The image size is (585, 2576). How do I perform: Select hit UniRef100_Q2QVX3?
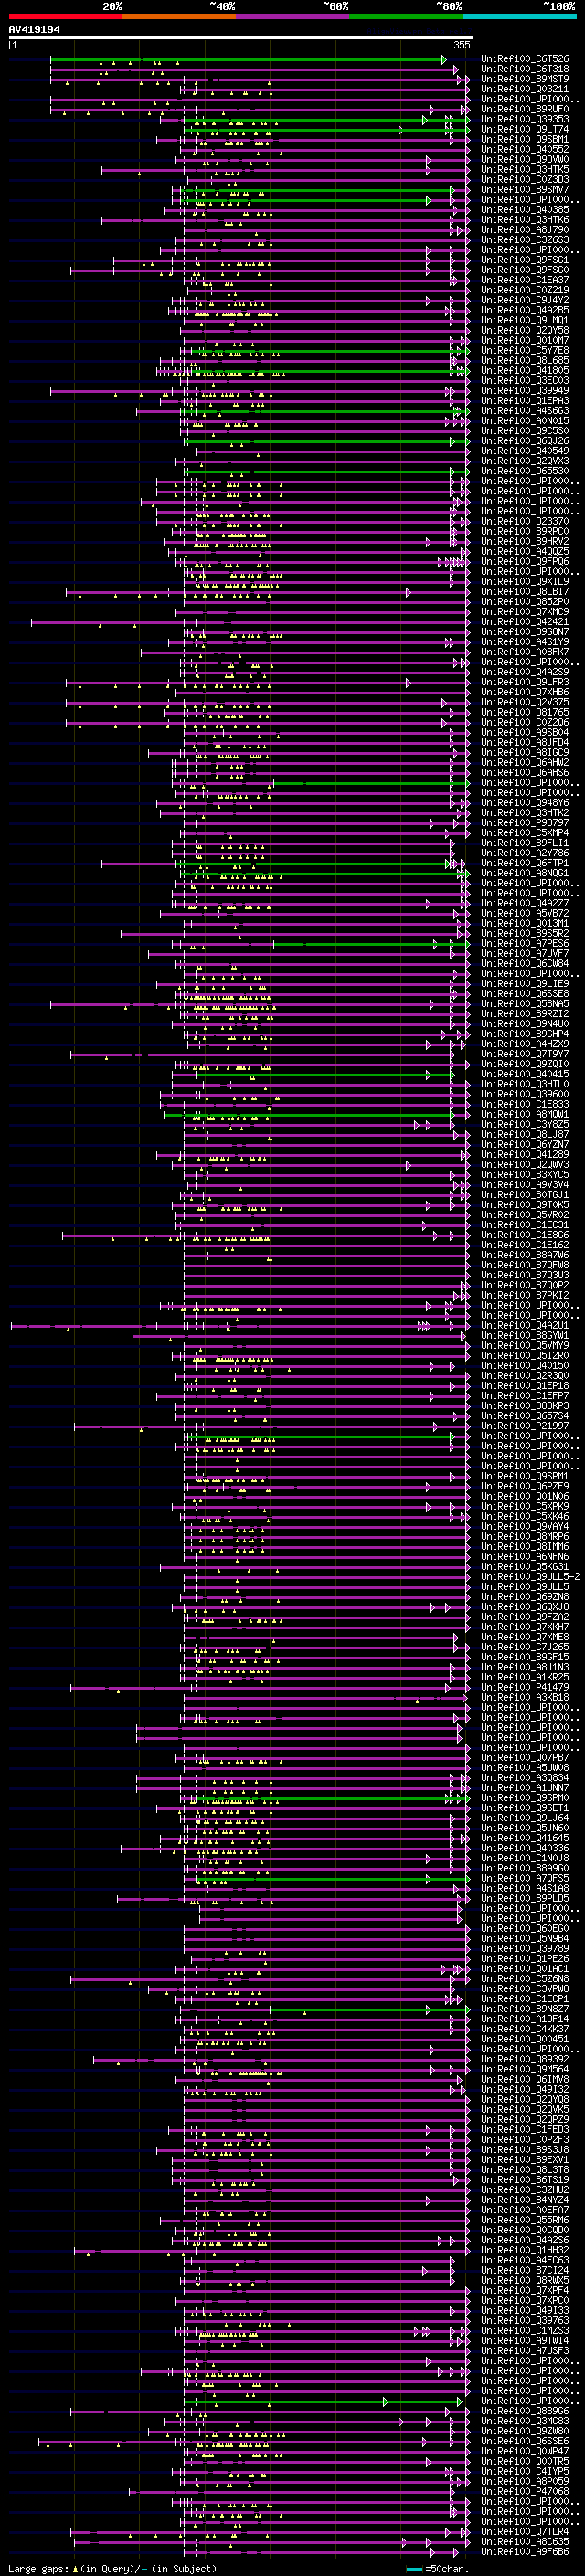point(525,461)
